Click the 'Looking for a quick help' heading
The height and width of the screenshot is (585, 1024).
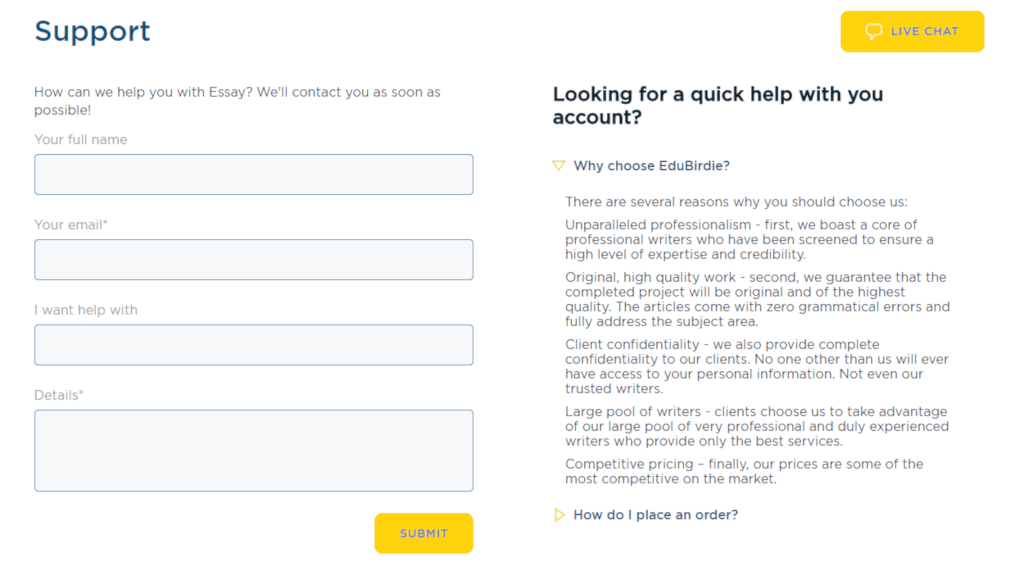pyautogui.click(x=718, y=106)
